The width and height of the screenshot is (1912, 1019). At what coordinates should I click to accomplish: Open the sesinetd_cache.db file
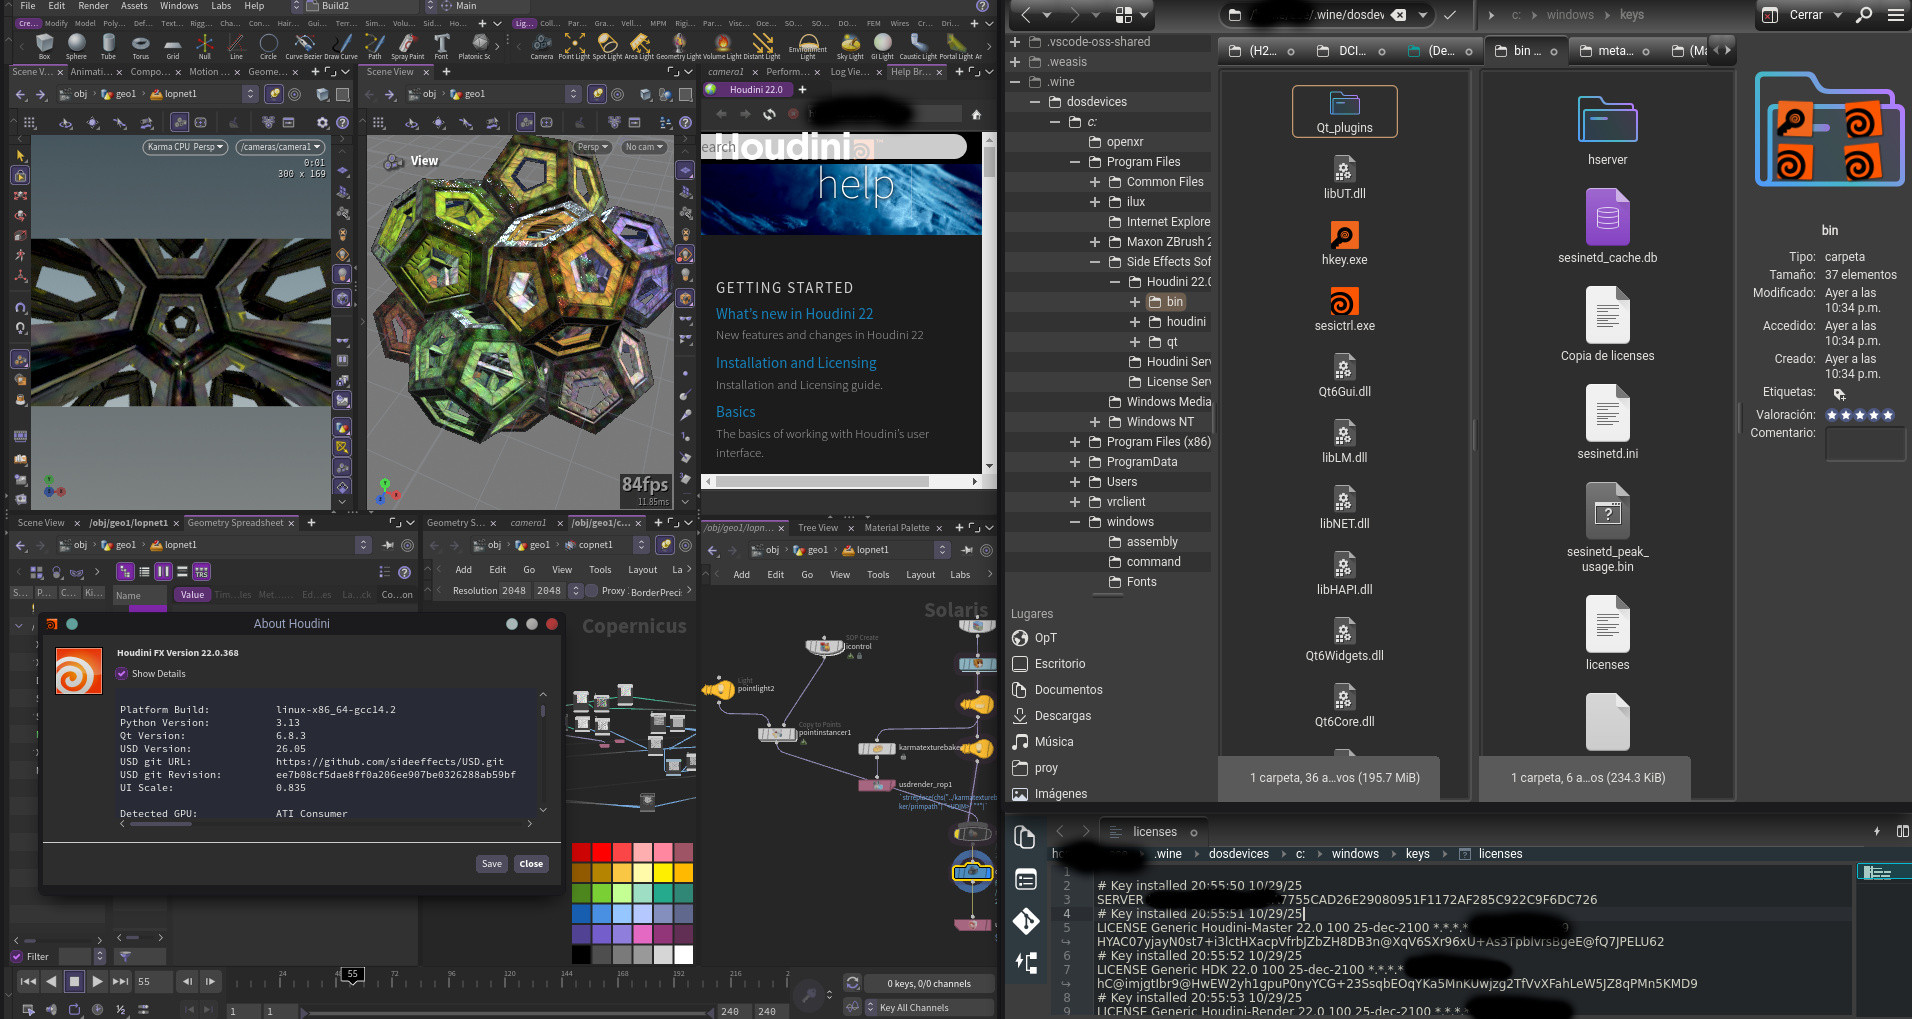pyautogui.click(x=1607, y=227)
